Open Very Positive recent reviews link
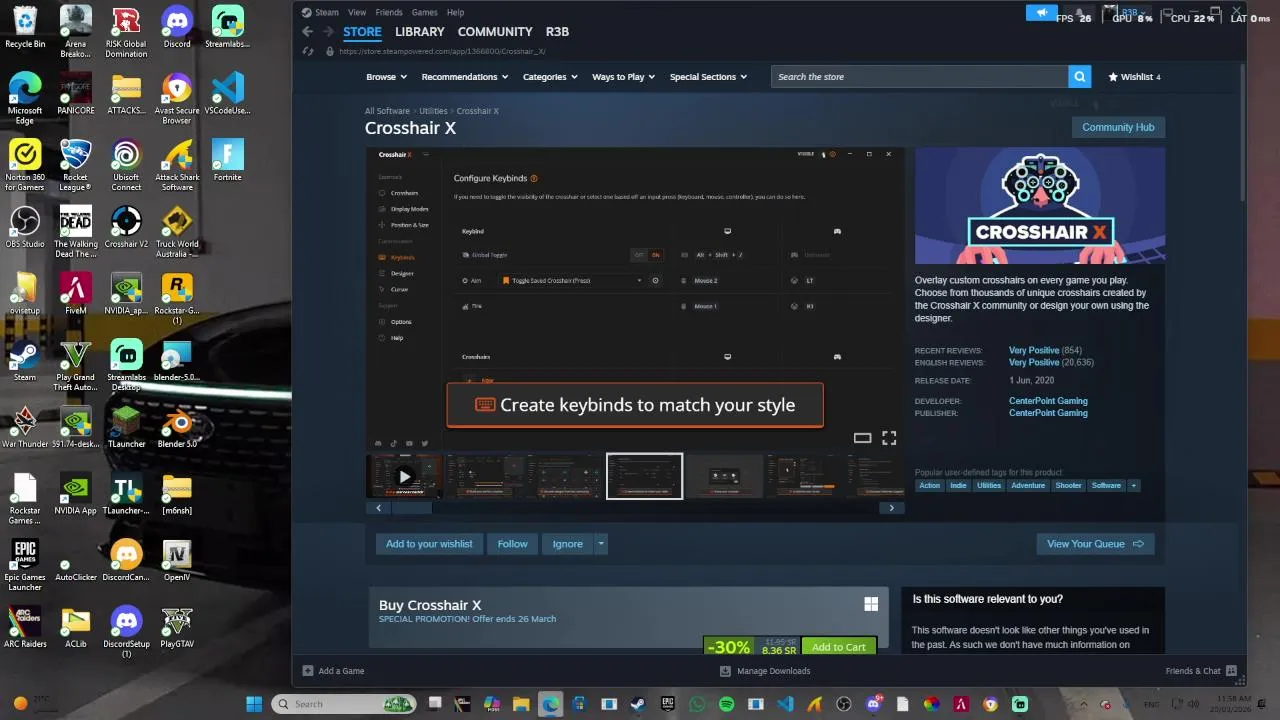 point(1034,351)
